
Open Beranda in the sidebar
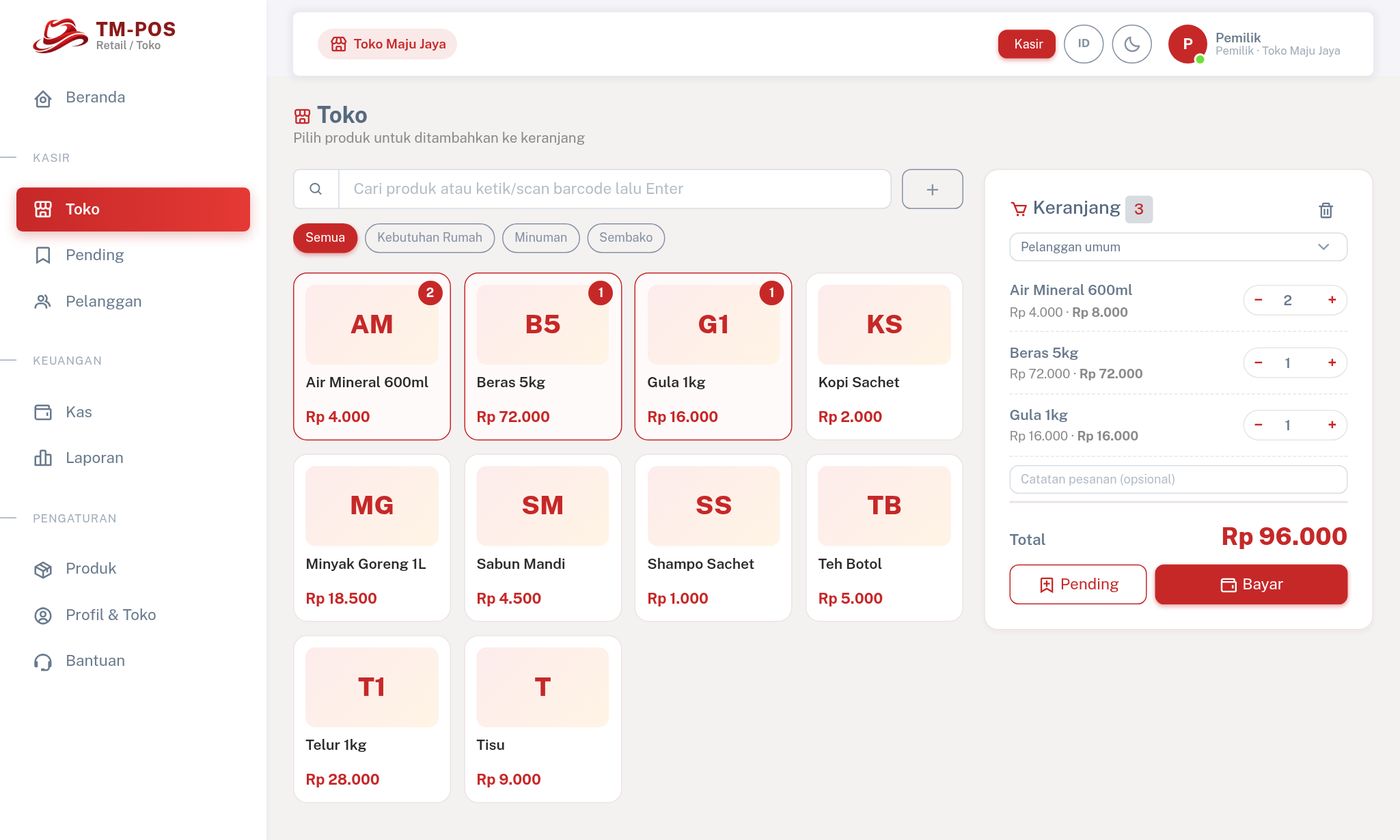click(133, 98)
